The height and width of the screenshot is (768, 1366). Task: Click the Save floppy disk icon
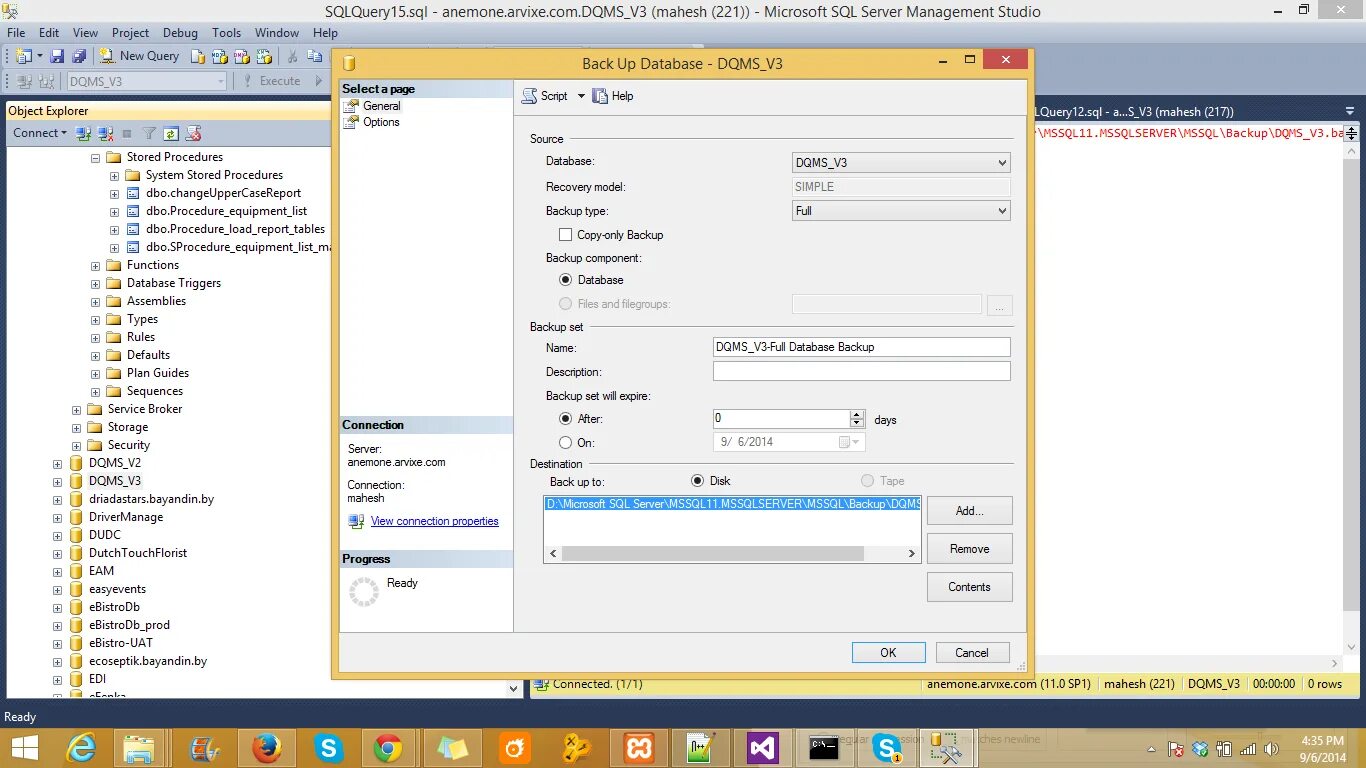[x=57, y=56]
